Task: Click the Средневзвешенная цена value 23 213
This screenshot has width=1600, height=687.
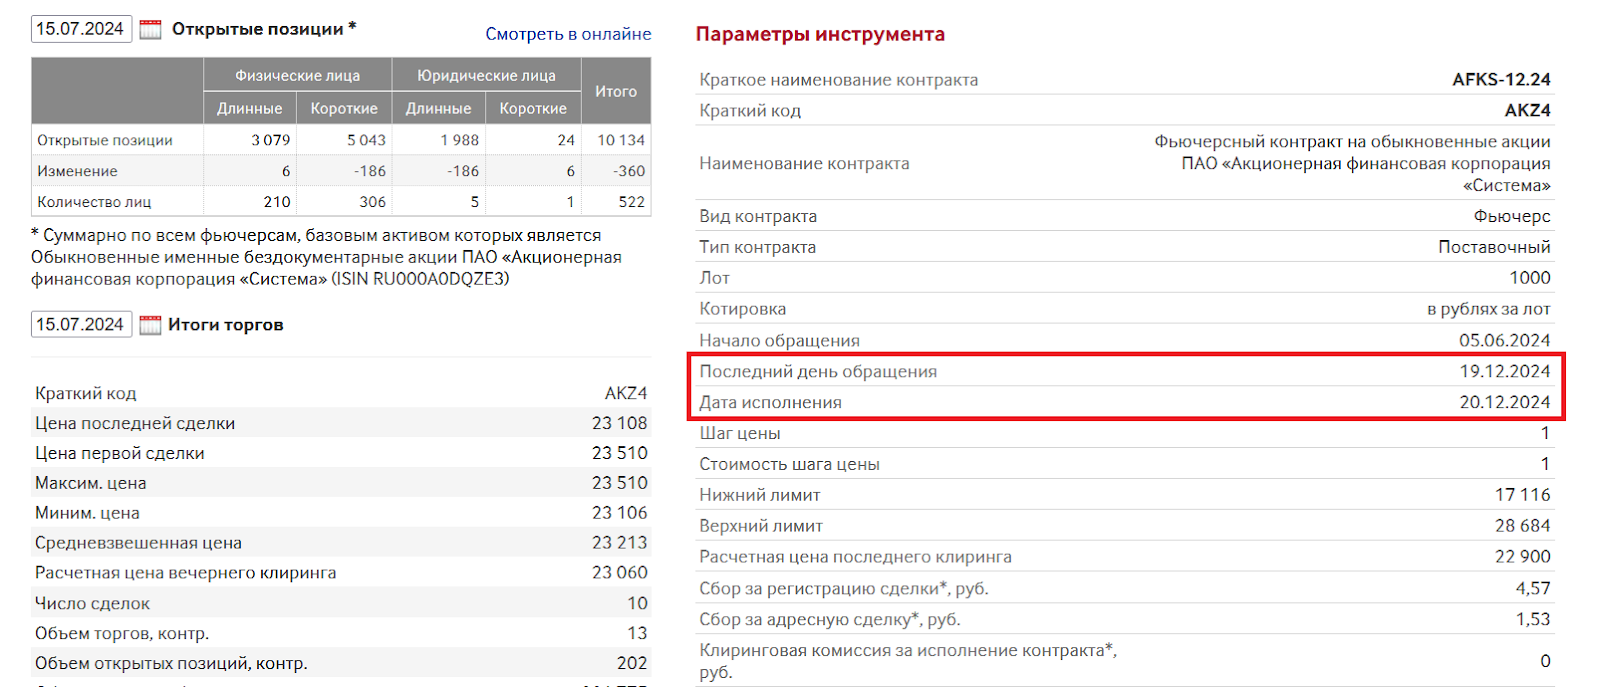Action: point(619,543)
